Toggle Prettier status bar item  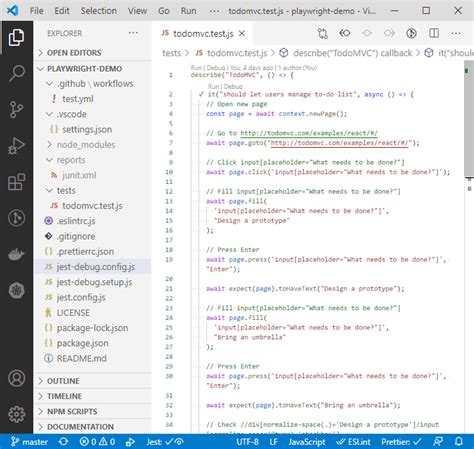[x=401, y=442]
